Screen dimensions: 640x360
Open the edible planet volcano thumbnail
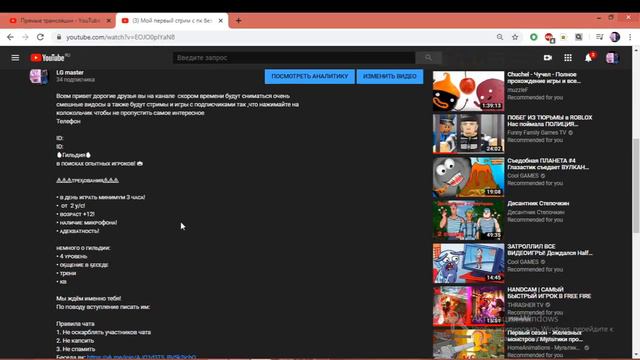pos(468,177)
